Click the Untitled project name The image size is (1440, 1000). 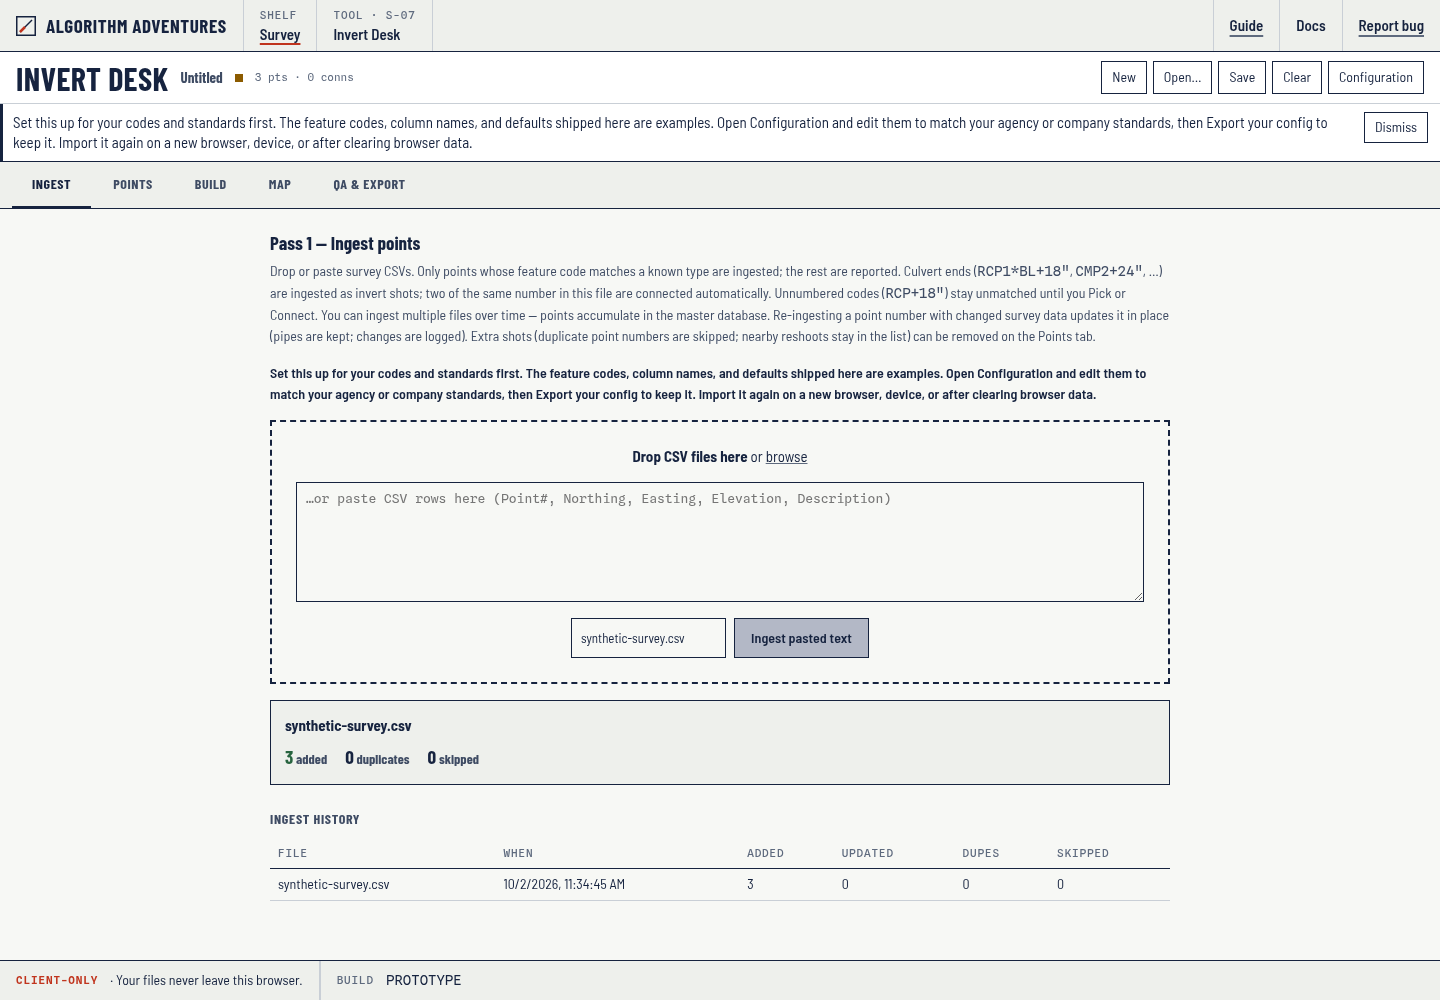201,78
